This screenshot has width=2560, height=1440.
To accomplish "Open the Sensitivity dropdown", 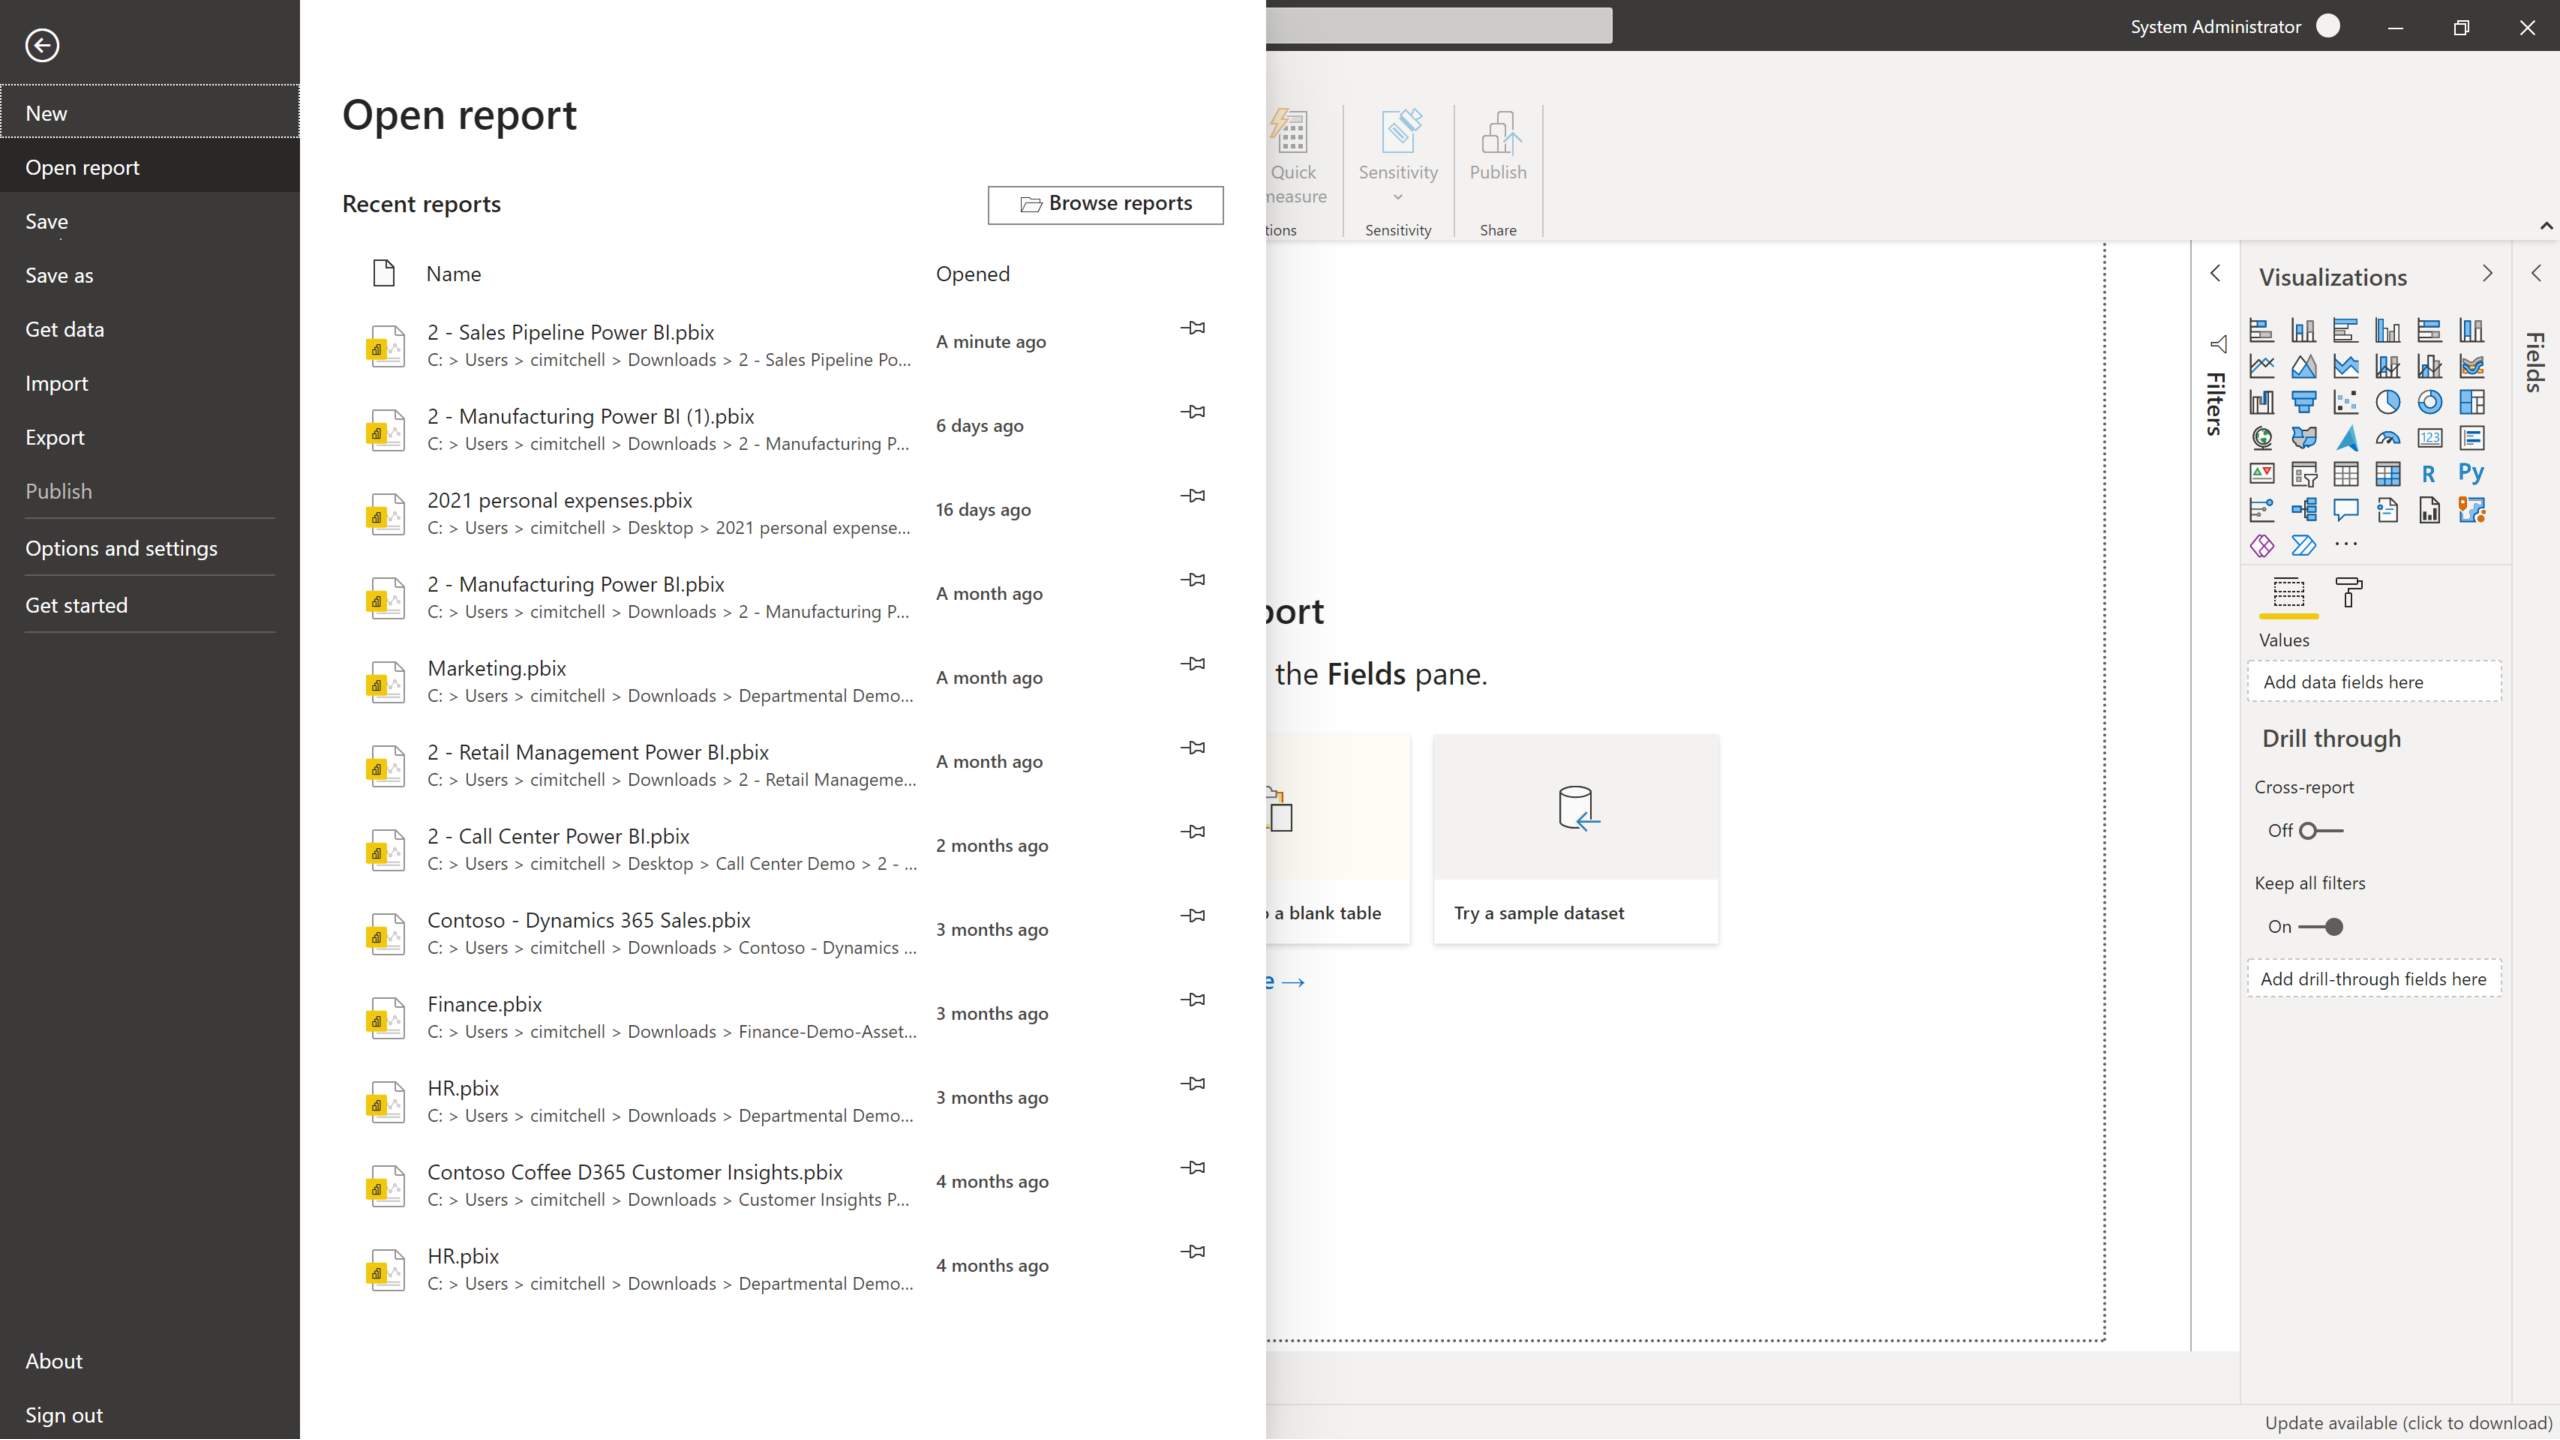I will pyautogui.click(x=1397, y=196).
